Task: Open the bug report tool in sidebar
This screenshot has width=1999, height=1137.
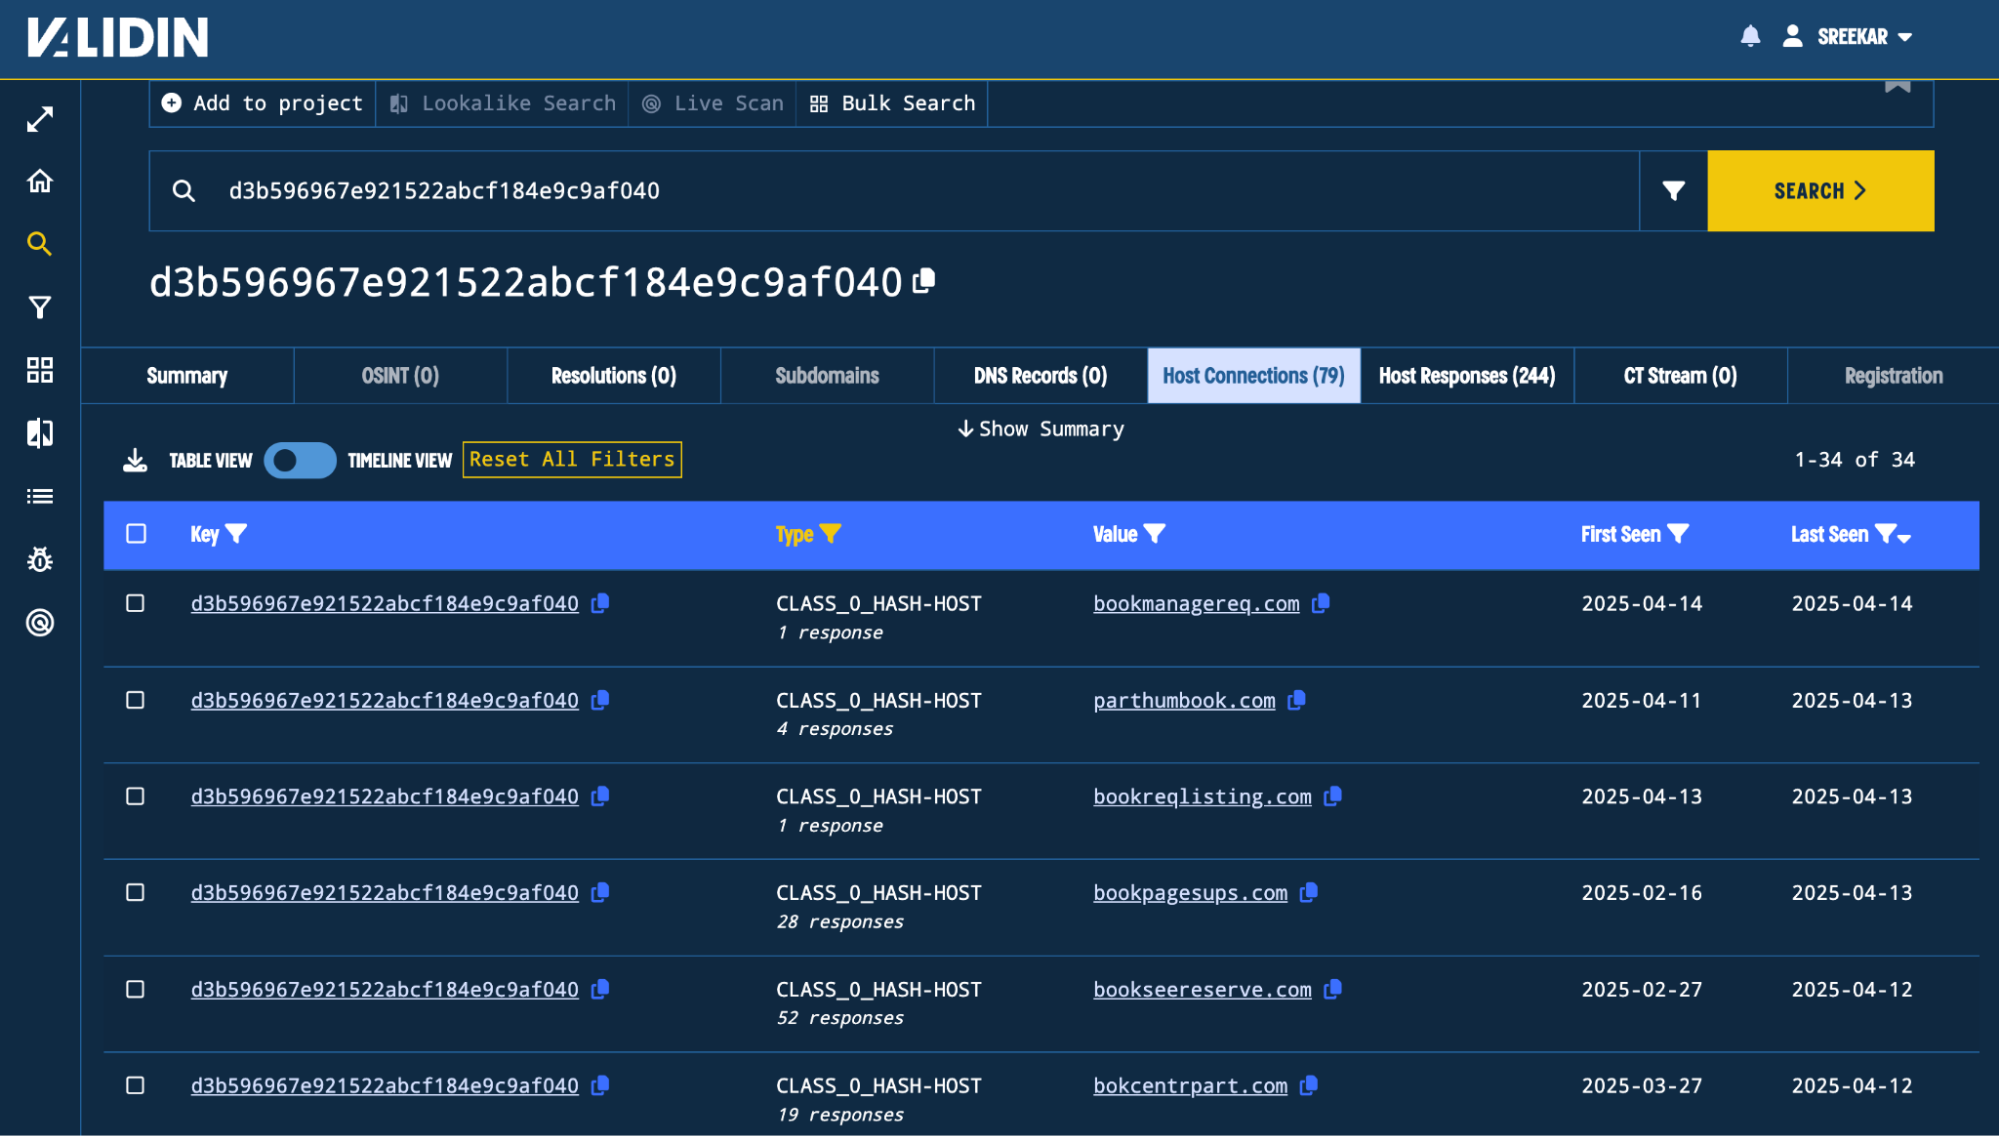Action: (x=40, y=560)
